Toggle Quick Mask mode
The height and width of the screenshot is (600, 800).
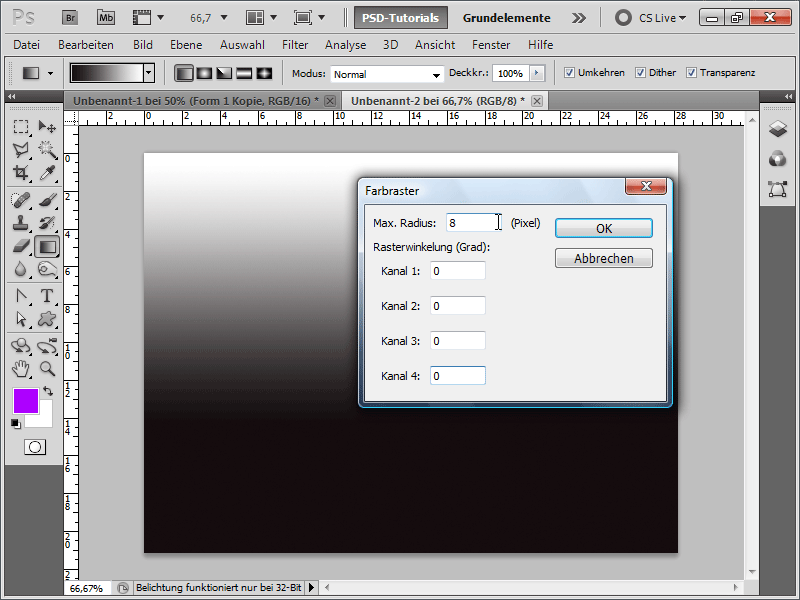(35, 447)
